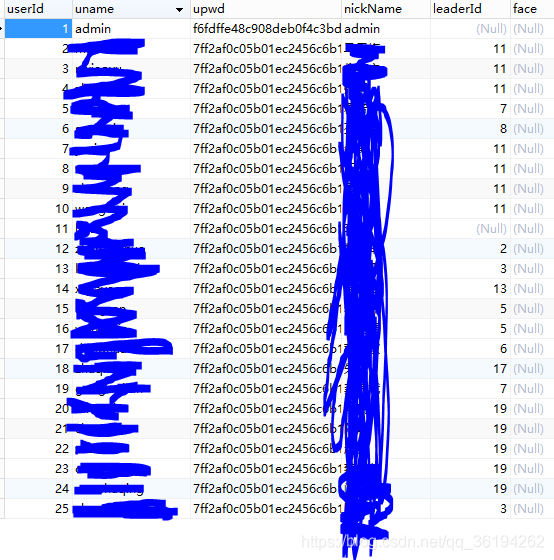Open the uname column header dropdown arrow
Image resolution: width=554 pixels, height=560 pixels.
179,10
